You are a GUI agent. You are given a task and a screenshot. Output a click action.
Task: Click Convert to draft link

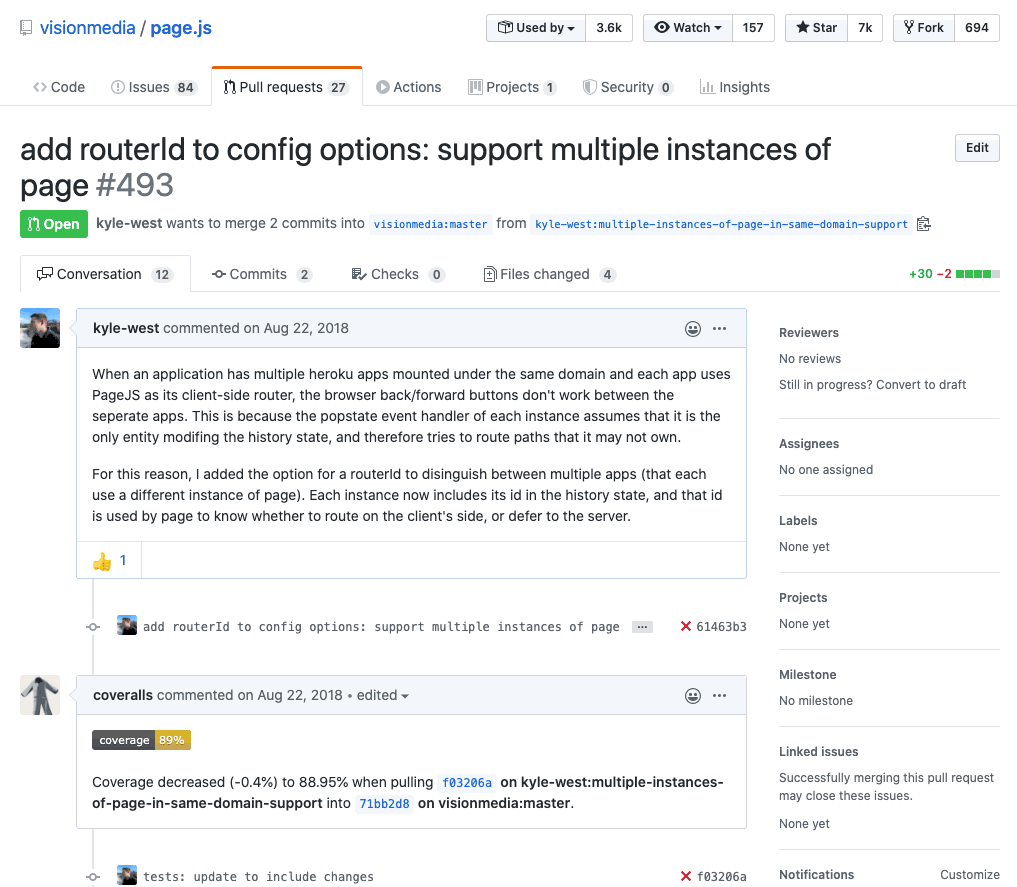tap(921, 384)
